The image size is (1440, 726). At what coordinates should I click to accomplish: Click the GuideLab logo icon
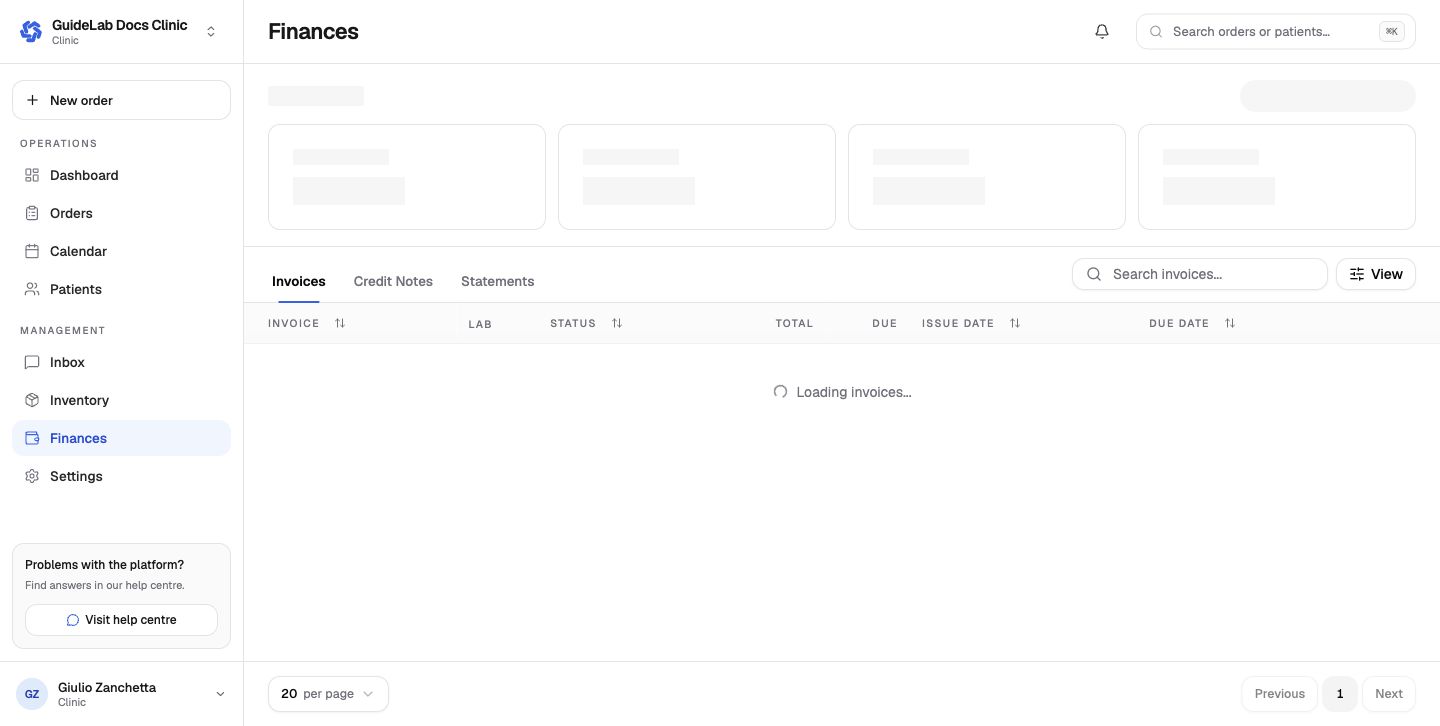pos(31,32)
